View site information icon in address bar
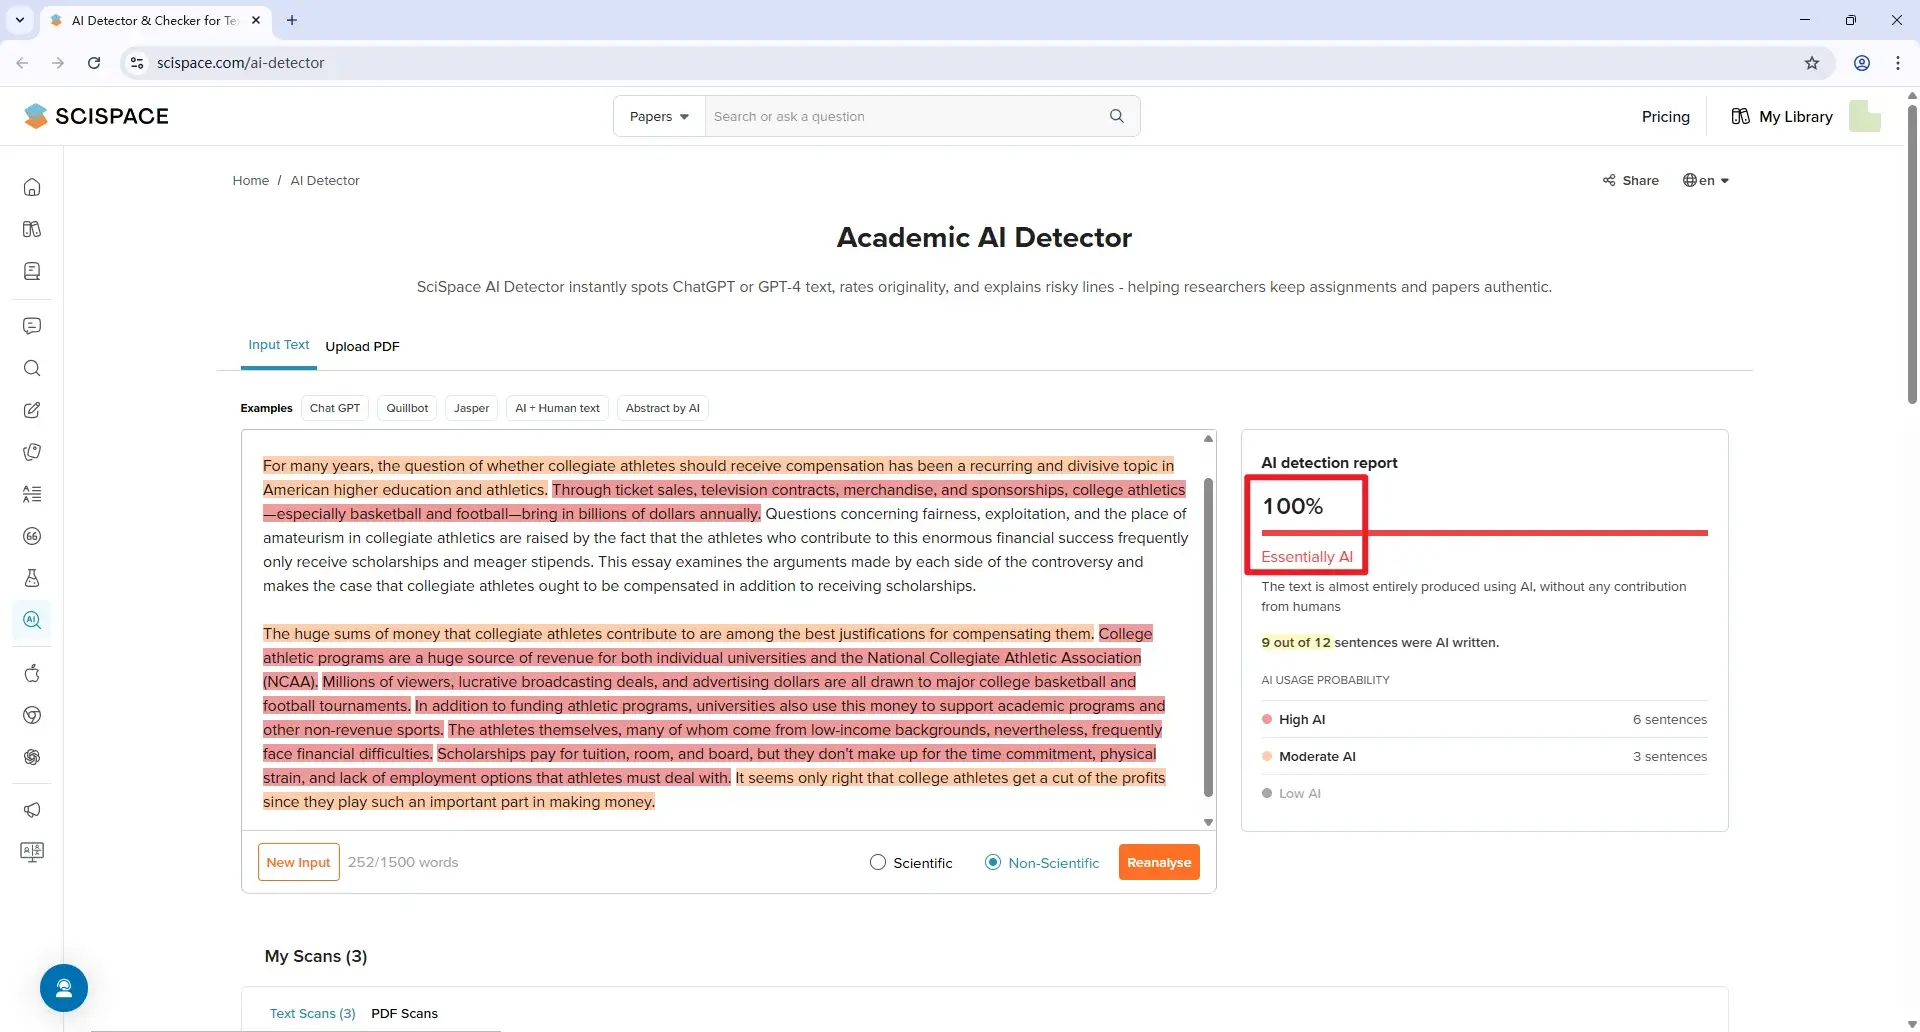1920x1032 pixels. point(137,63)
